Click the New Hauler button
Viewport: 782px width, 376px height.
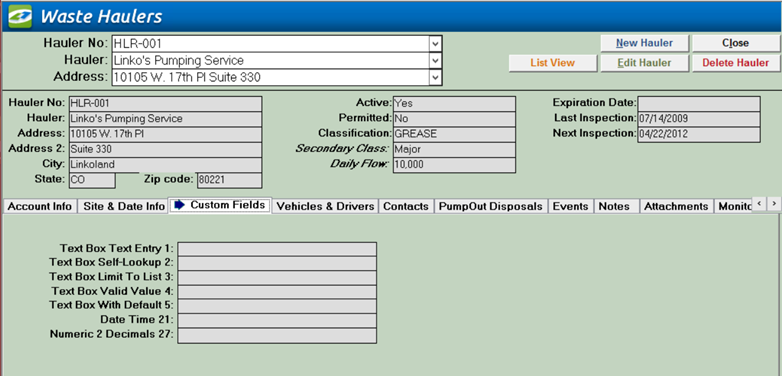click(x=644, y=43)
